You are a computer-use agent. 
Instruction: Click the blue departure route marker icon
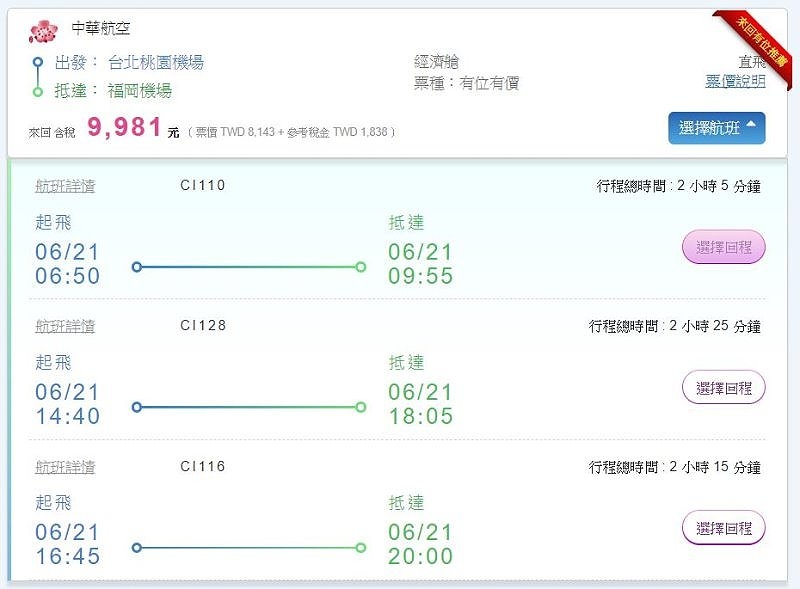point(38,62)
